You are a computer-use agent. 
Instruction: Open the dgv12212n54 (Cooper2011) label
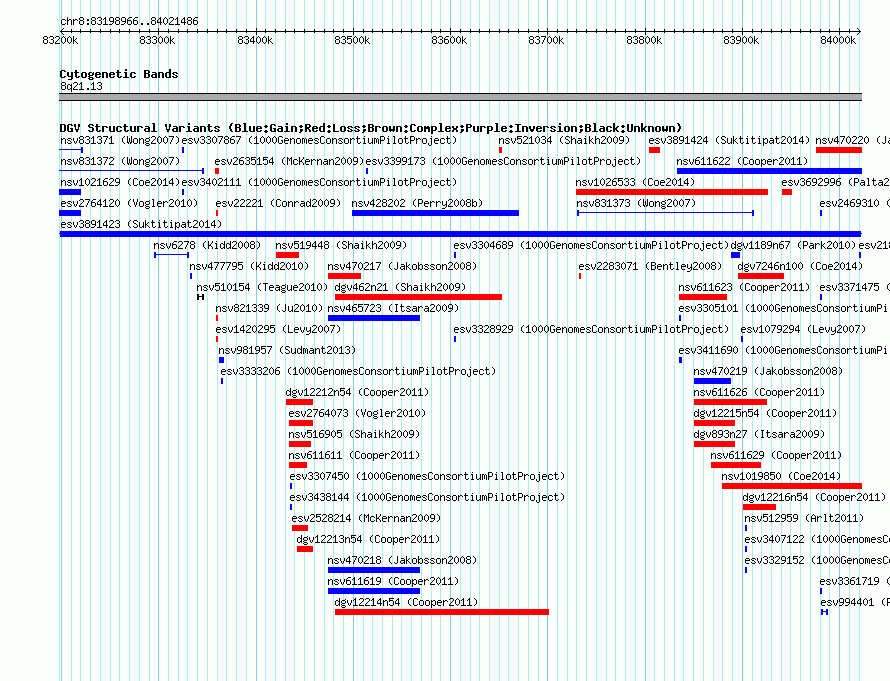coord(357,392)
